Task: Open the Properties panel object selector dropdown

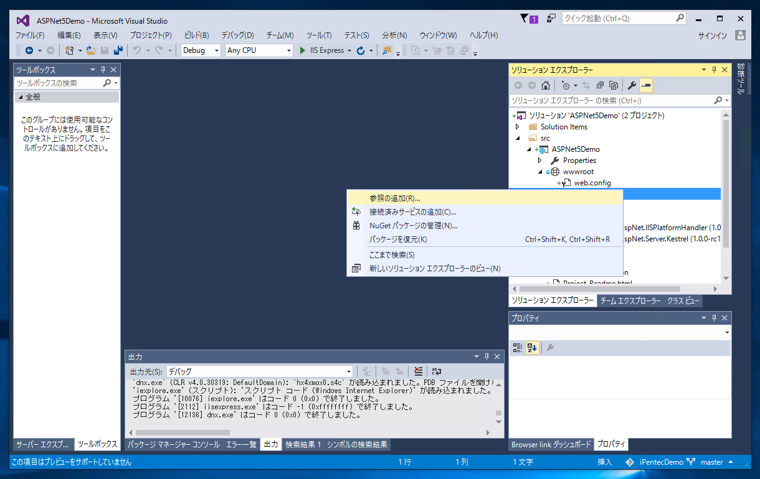Action: pyautogui.click(x=727, y=333)
